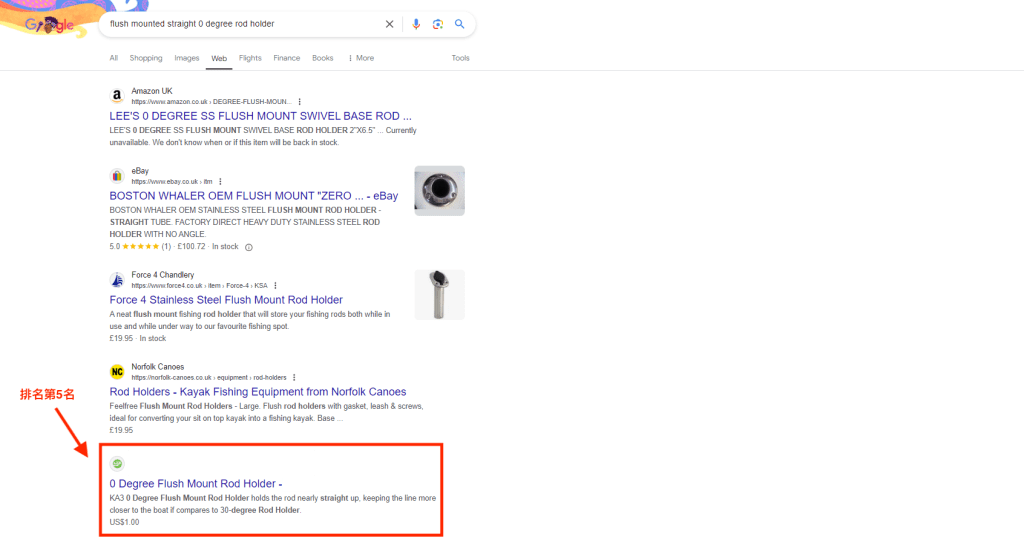Click the ebay.co.uk URL breadcrumb
The image size is (1024, 540).
pos(172,182)
